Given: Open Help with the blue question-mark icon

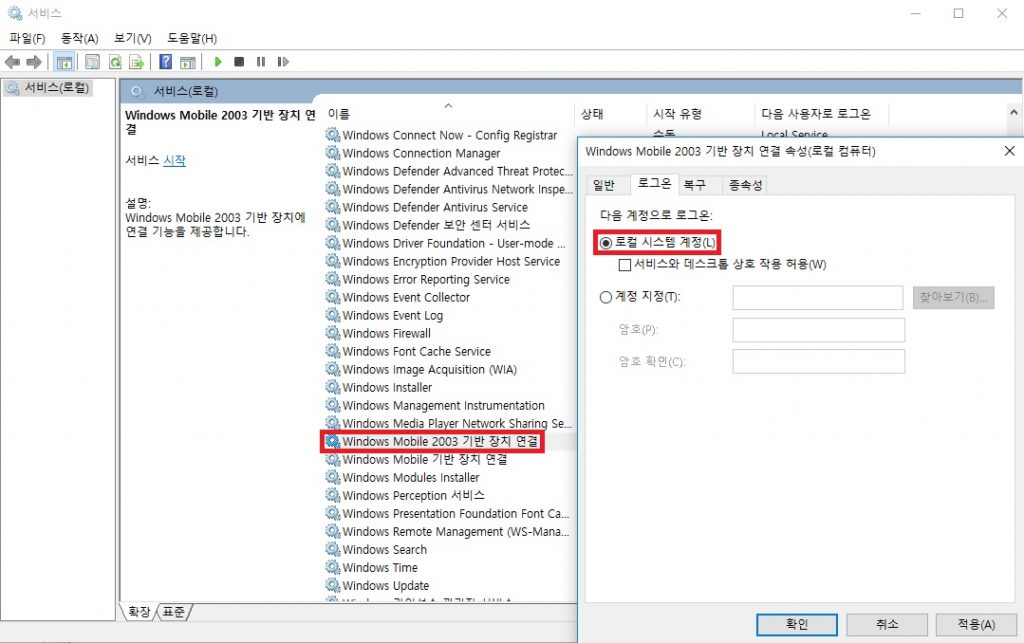Looking at the screenshot, I should click(166, 62).
